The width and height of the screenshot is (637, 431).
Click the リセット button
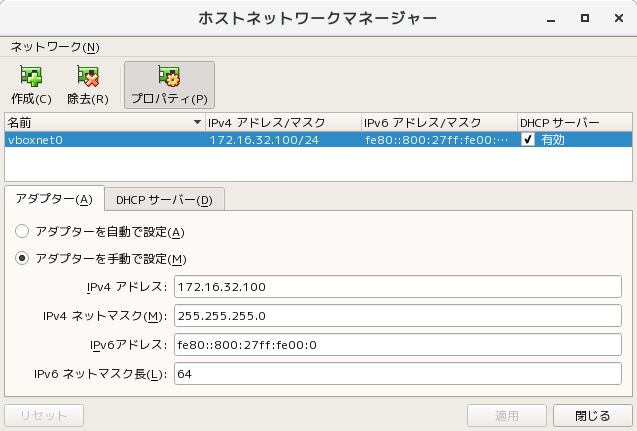pyautogui.click(x=44, y=416)
